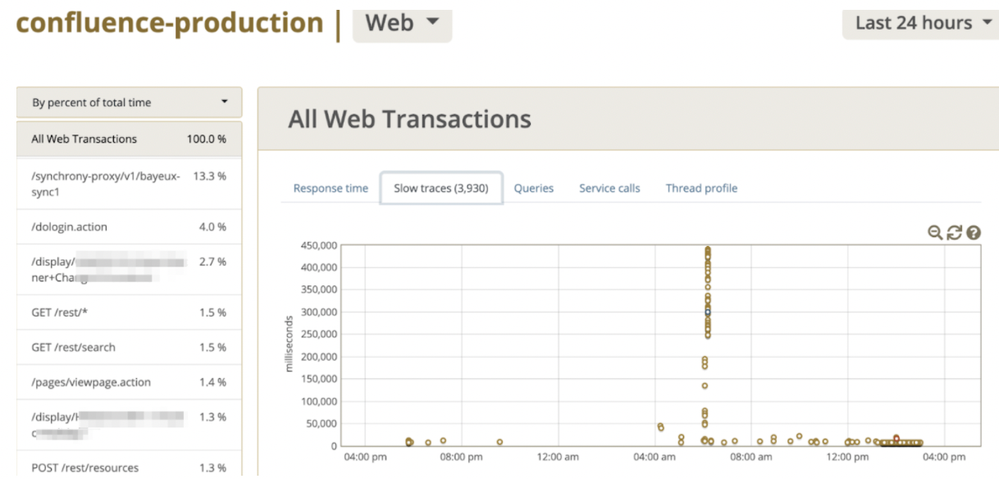
Task: Open the chart help question-mark icon
Action: [x=973, y=232]
